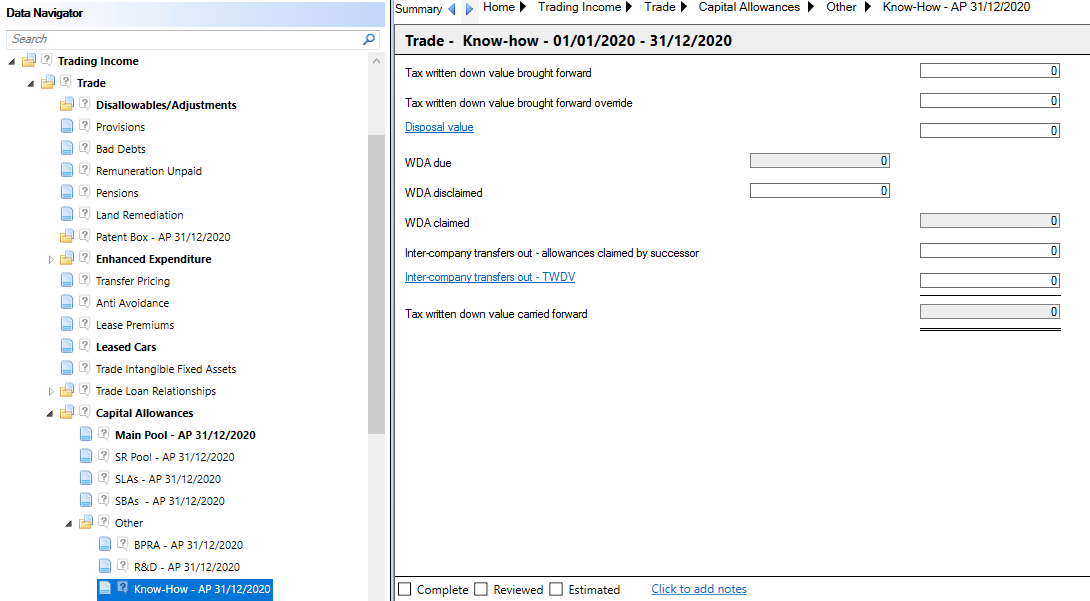The height and width of the screenshot is (601, 1090).
Task: Open Inter-company transfers out - TWDV link
Action: point(490,277)
